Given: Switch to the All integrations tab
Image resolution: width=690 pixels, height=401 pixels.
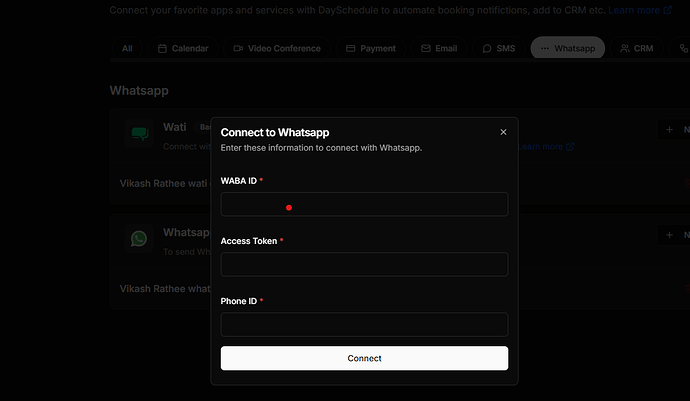Looking at the screenshot, I should coord(127,48).
